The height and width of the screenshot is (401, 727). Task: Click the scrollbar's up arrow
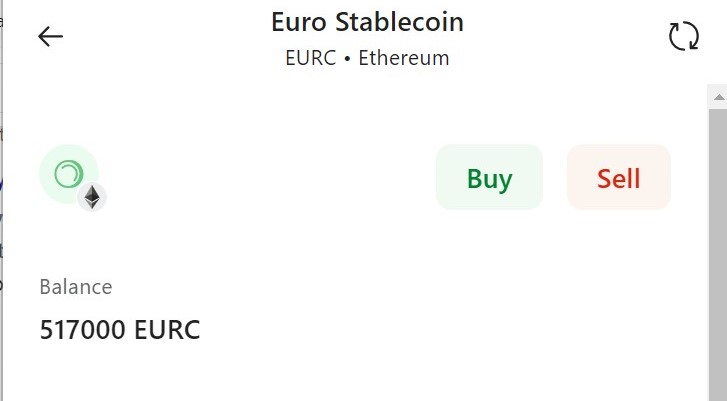tap(719, 97)
